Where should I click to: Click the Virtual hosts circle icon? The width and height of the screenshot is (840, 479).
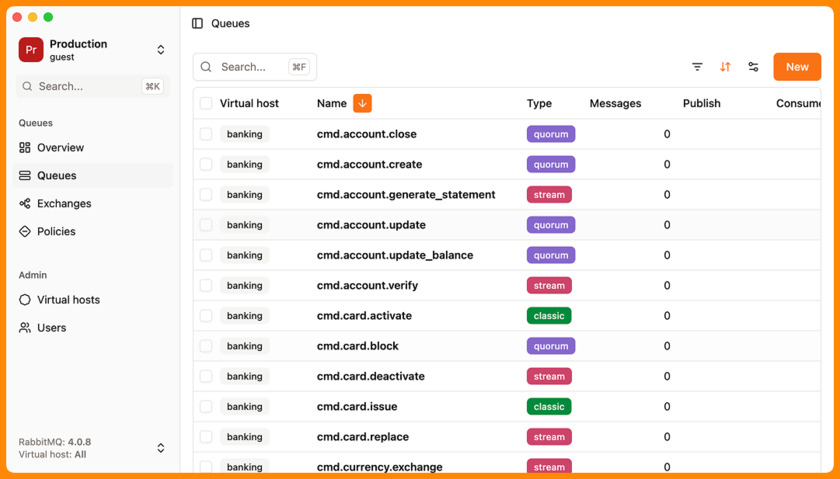tap(25, 300)
